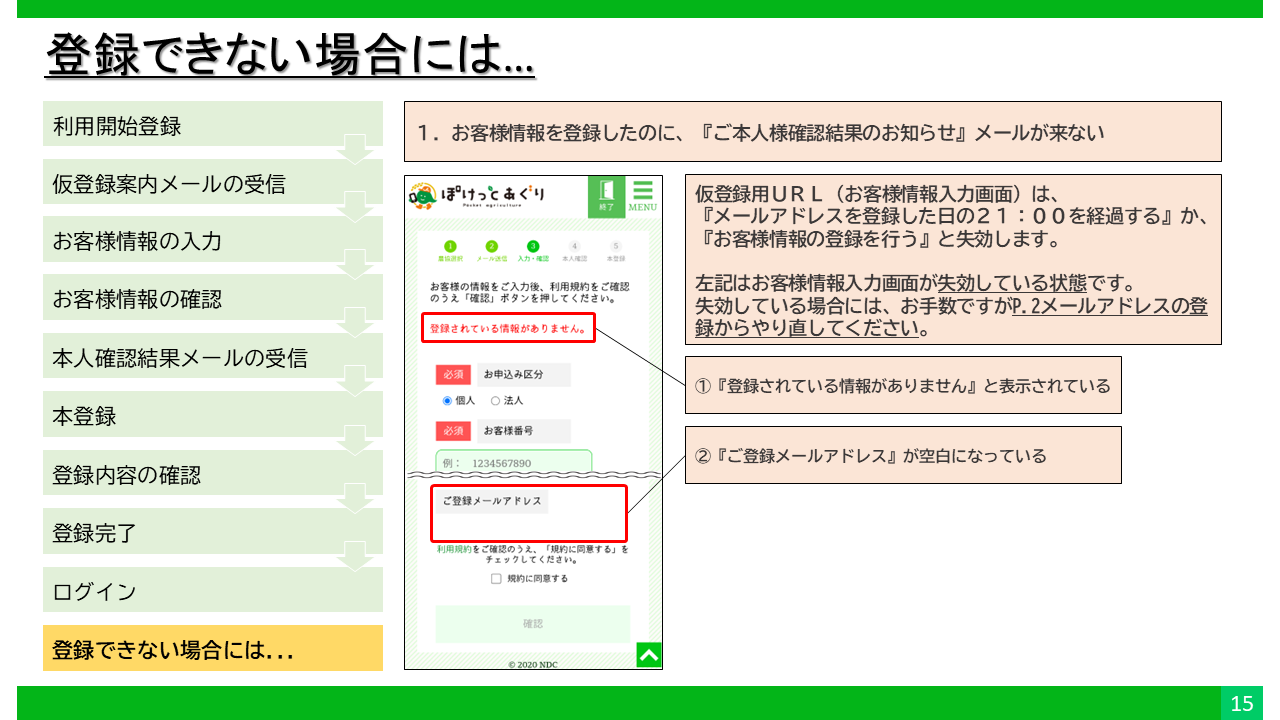
Task: Check the 規約に同意する checkbox
Action: click(496, 579)
